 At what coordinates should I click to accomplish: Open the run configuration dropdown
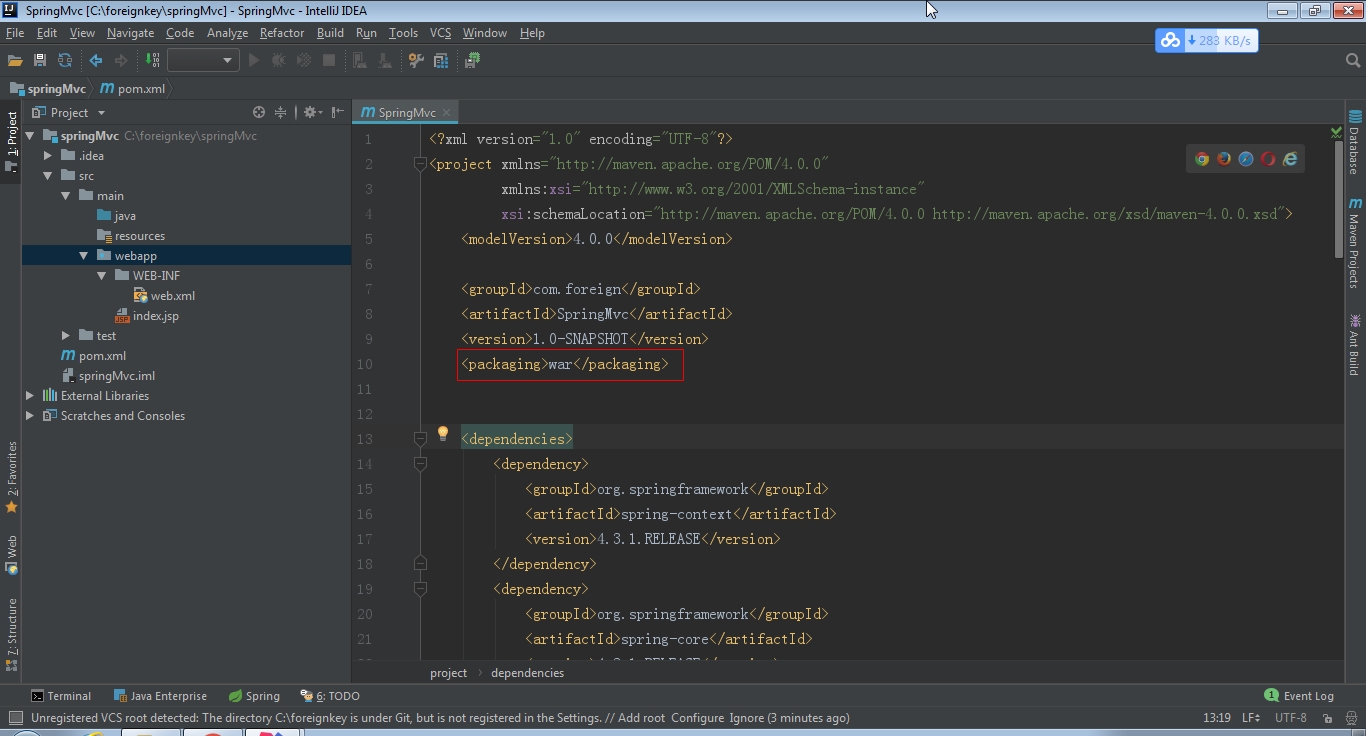click(203, 61)
